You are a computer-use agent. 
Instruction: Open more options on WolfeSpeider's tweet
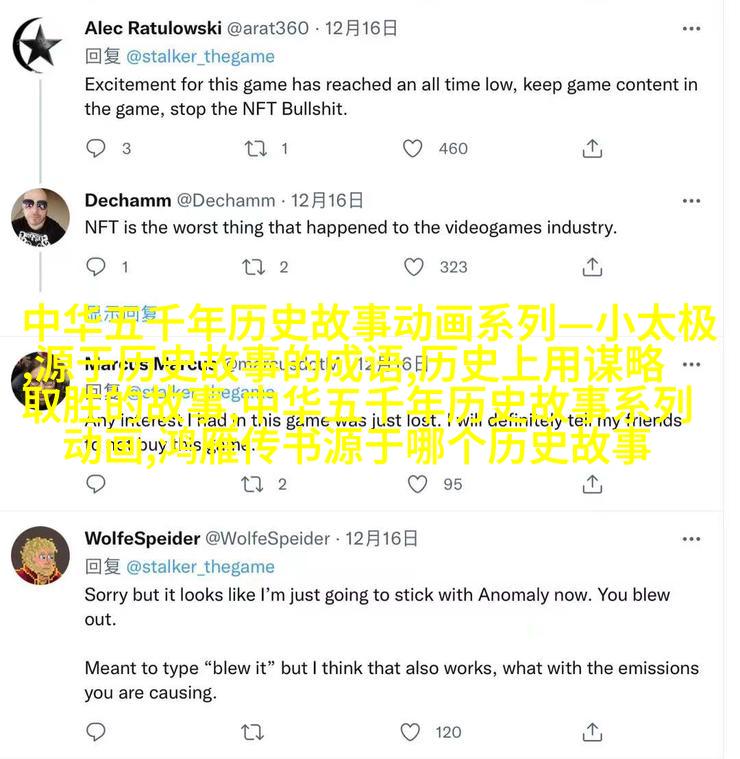point(691,539)
